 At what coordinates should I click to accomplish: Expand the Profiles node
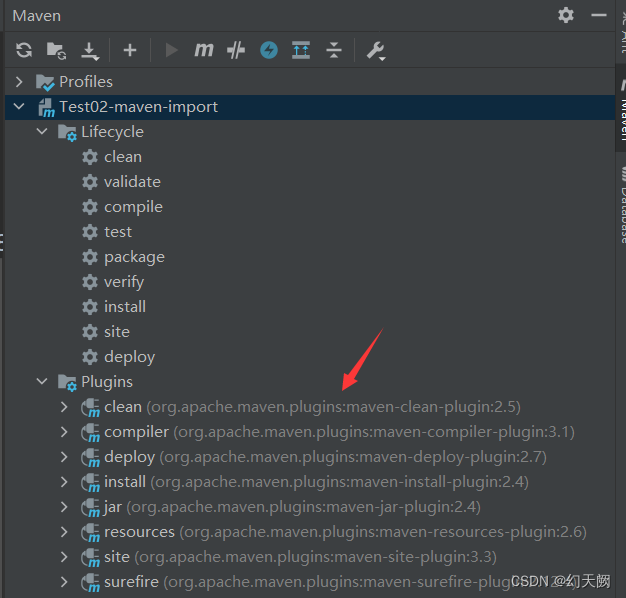coord(19,81)
